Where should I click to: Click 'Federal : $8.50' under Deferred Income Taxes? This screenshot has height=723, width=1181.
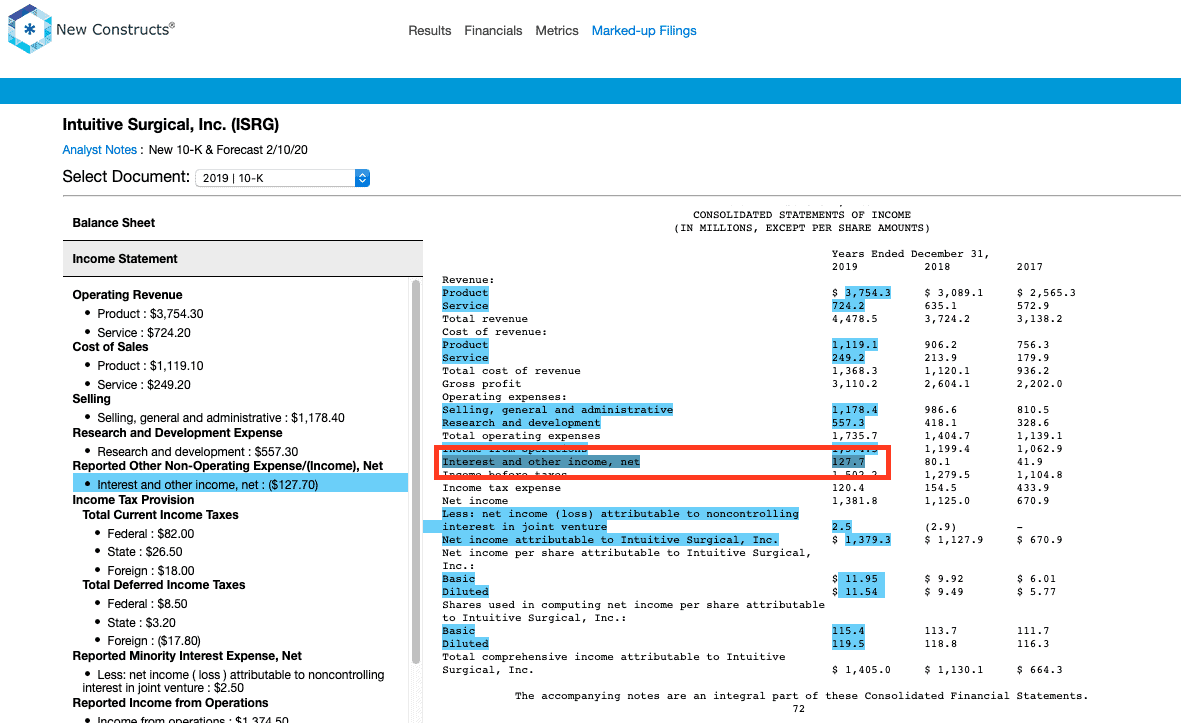148,604
